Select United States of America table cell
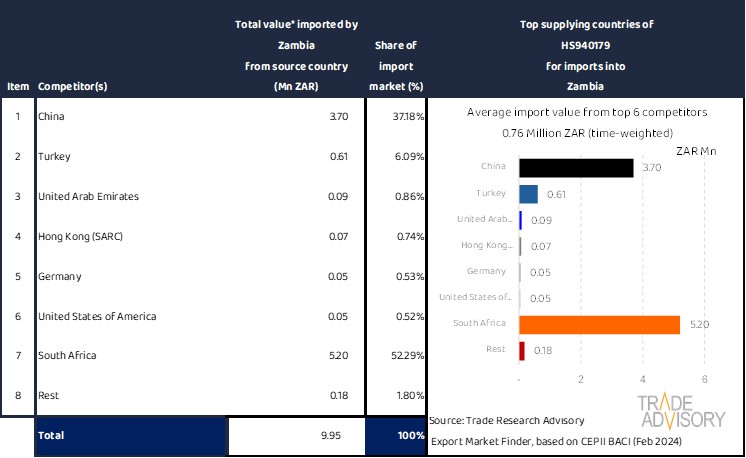 tap(96, 317)
